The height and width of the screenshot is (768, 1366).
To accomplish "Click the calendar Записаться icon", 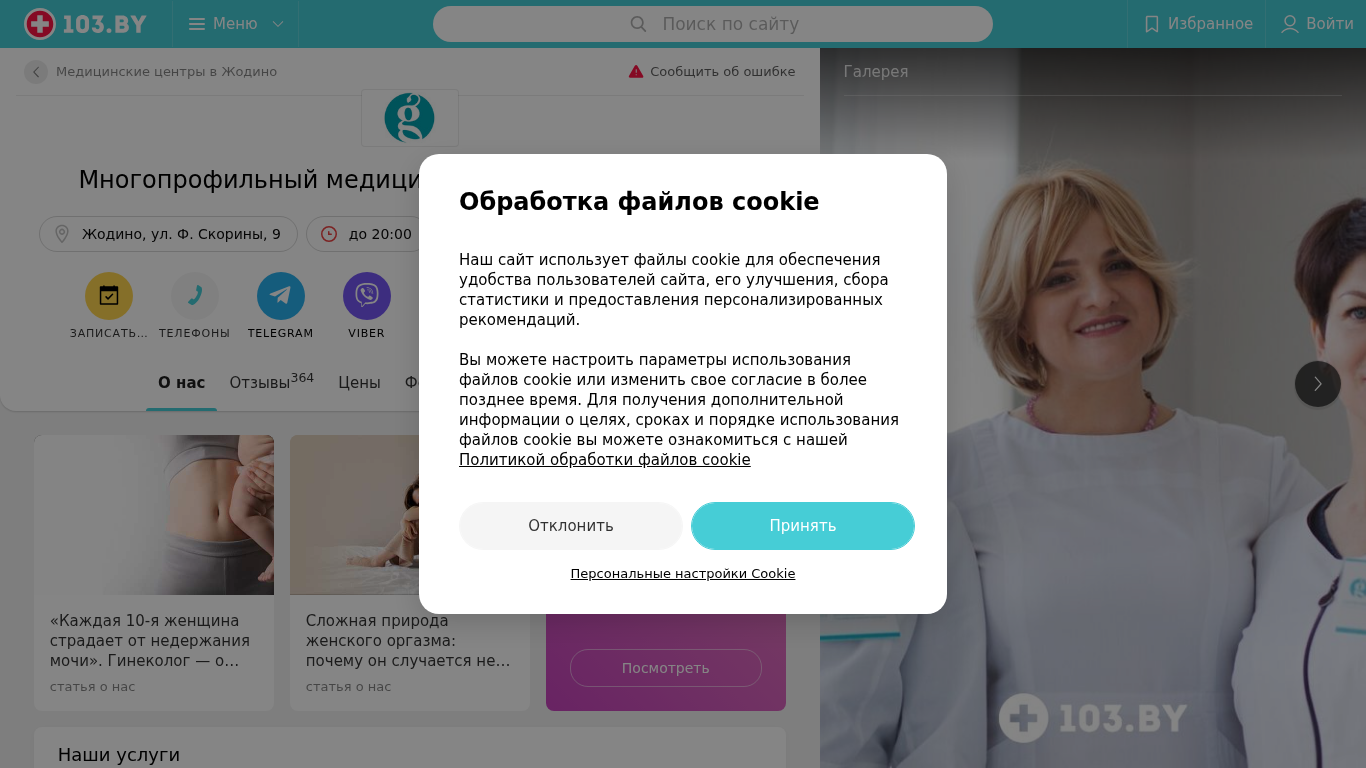I will click(x=109, y=296).
